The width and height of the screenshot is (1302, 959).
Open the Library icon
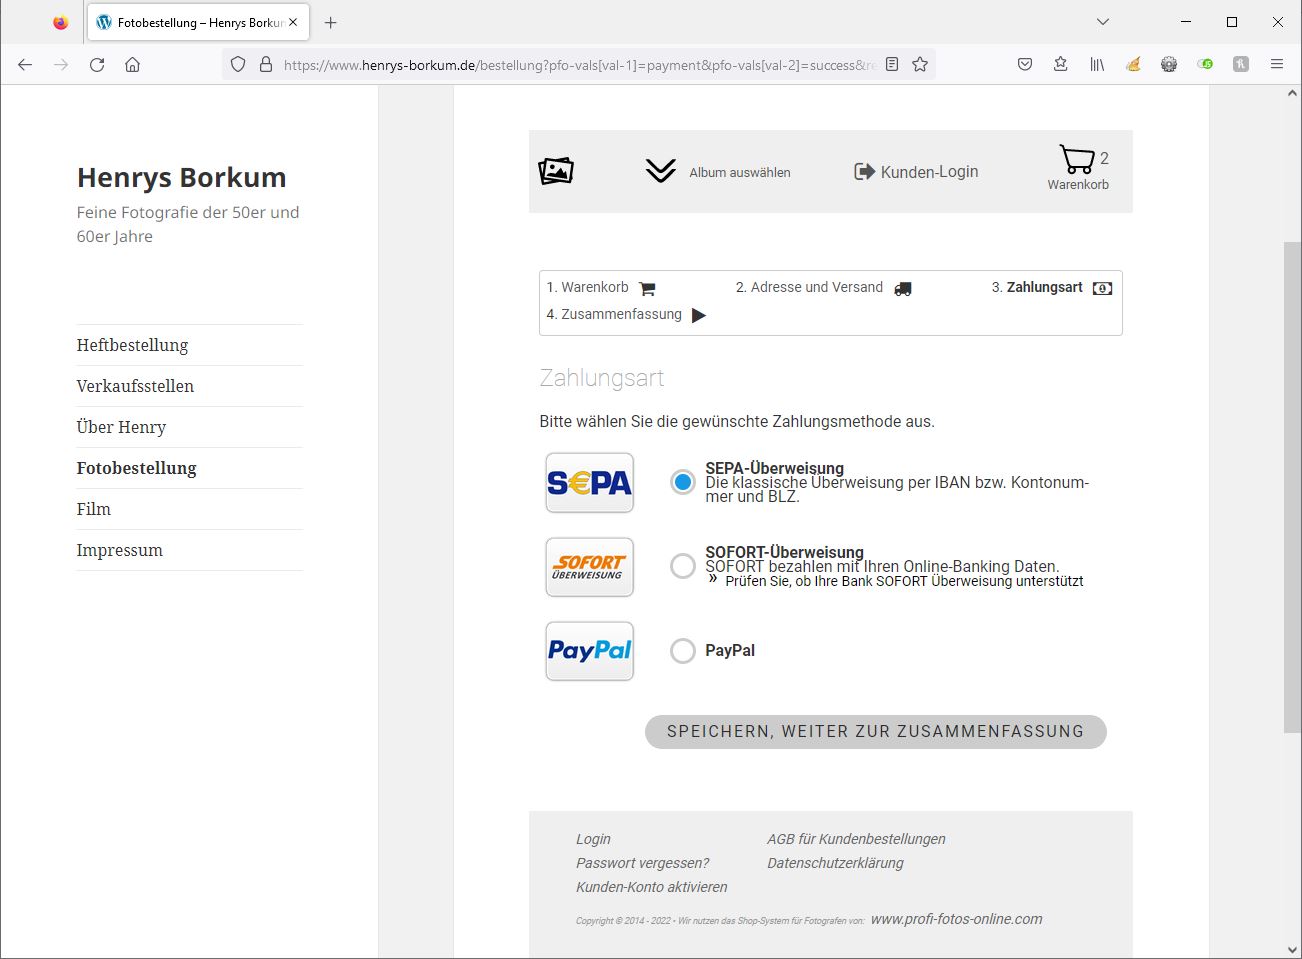click(1097, 64)
